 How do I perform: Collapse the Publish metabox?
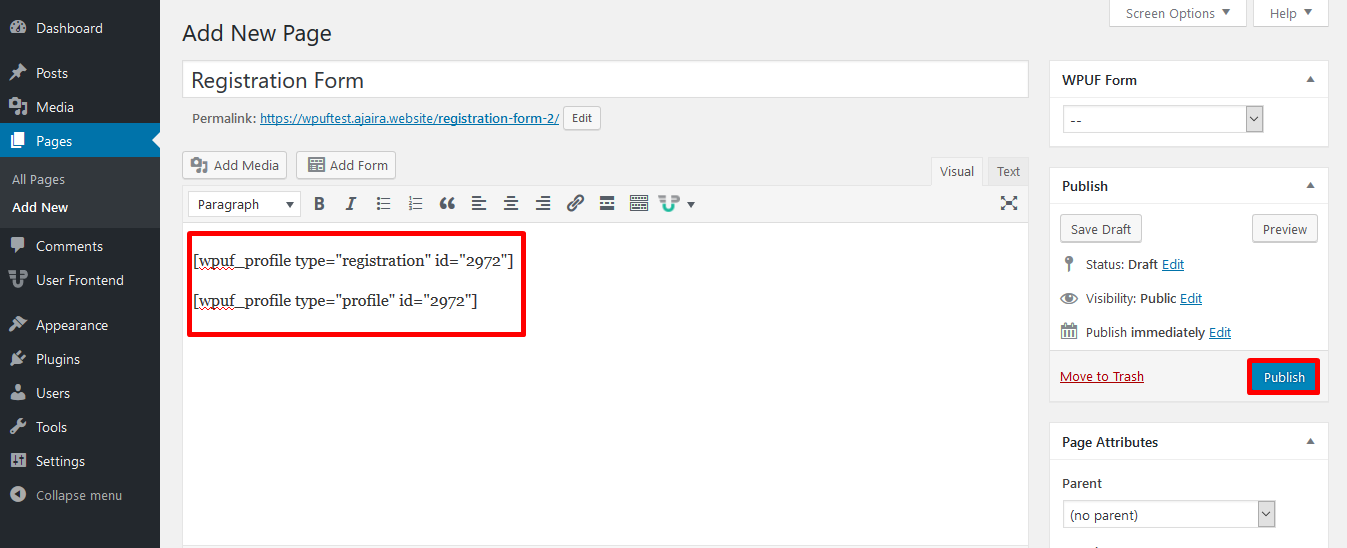(1310, 186)
